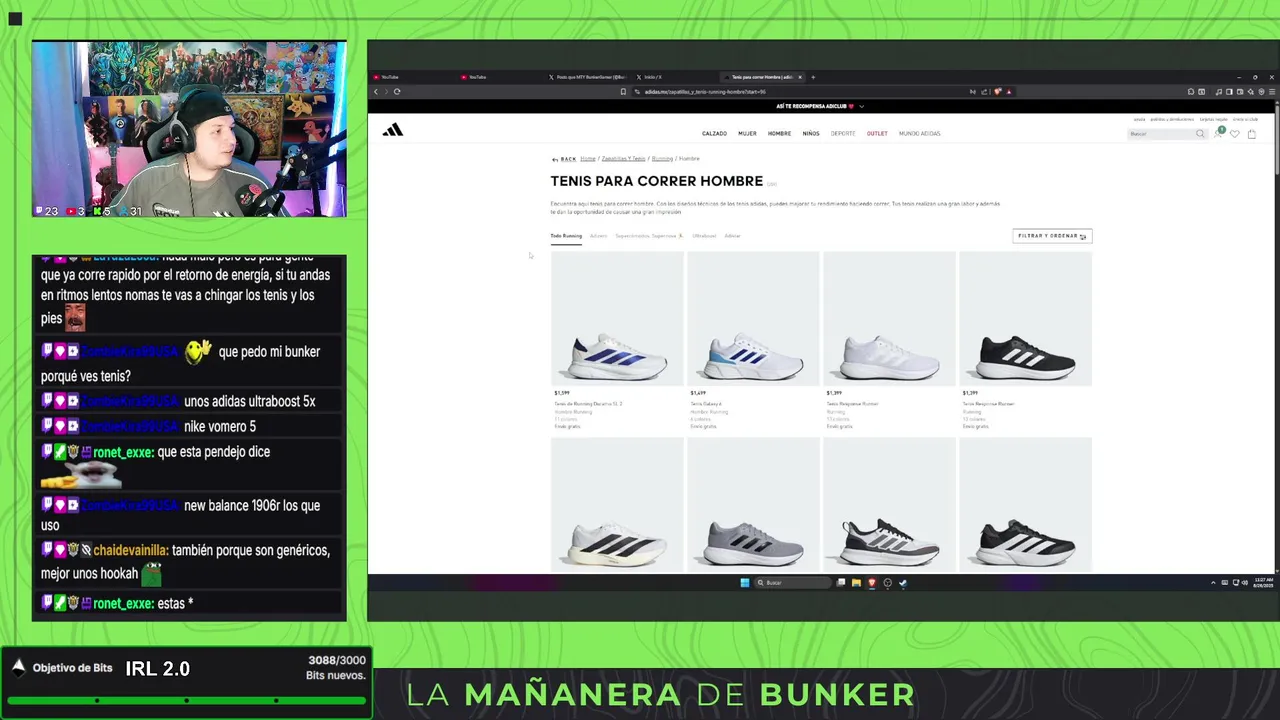Open Steam from the taskbar
This screenshot has height=720, width=1280.
point(903,583)
